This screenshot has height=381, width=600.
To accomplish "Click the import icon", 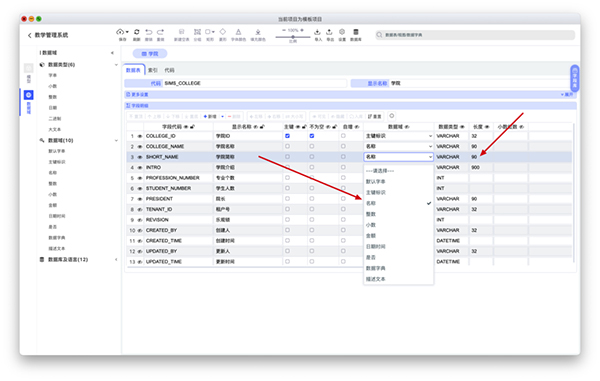I will [318, 32].
